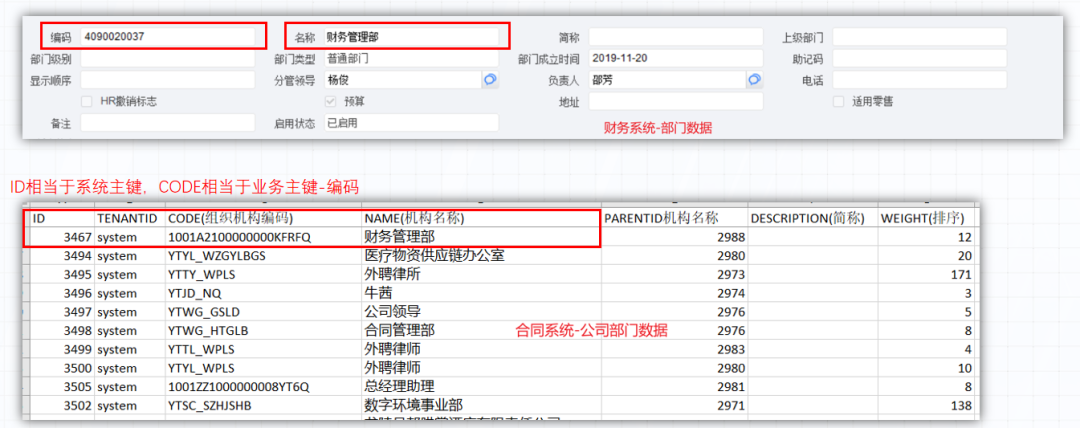Focus the 上级部门 input field
The width and height of the screenshot is (1080, 428).
(918, 37)
